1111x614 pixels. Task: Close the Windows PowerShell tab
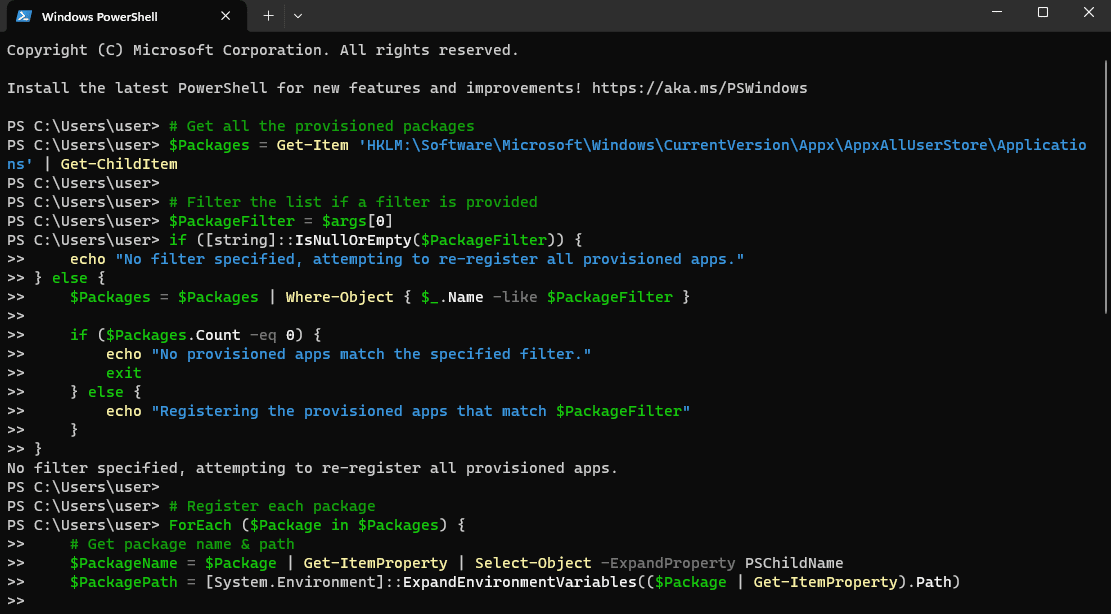[224, 16]
